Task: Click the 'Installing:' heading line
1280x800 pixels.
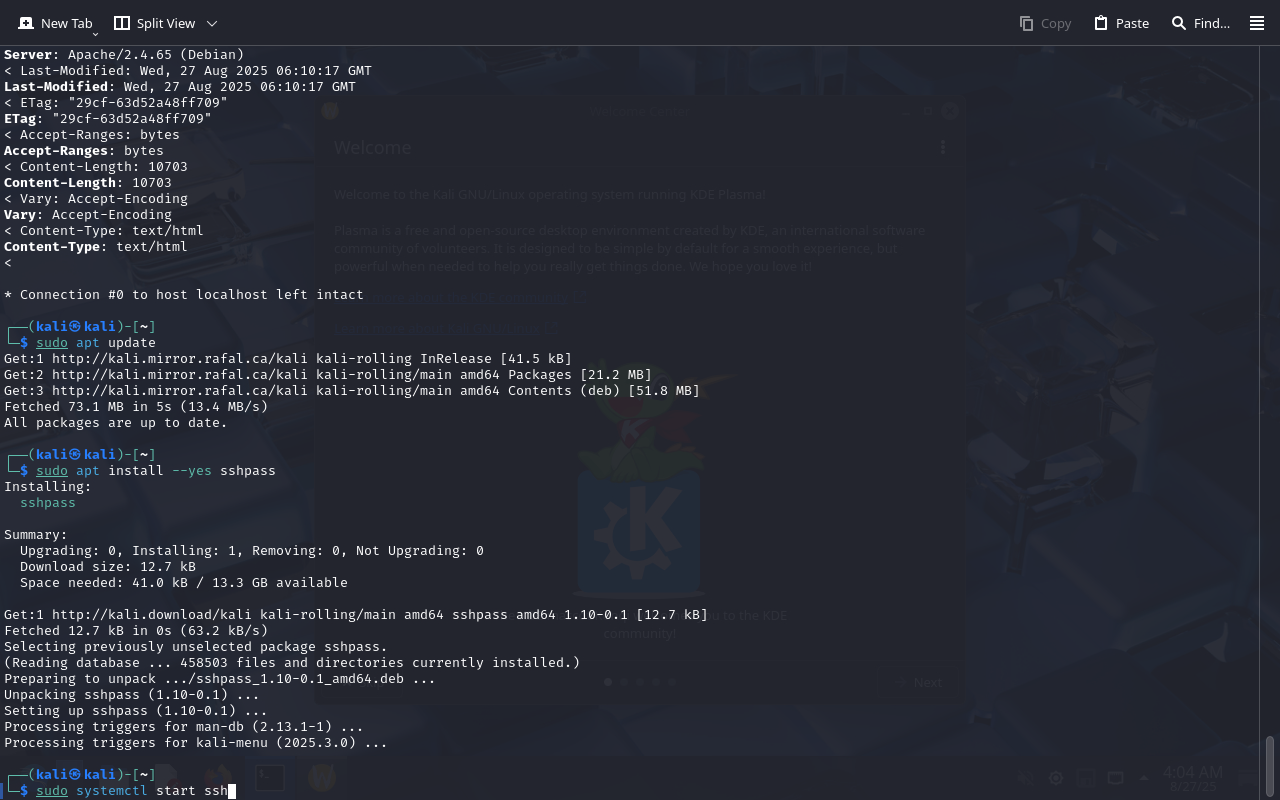Action: coord(48,486)
